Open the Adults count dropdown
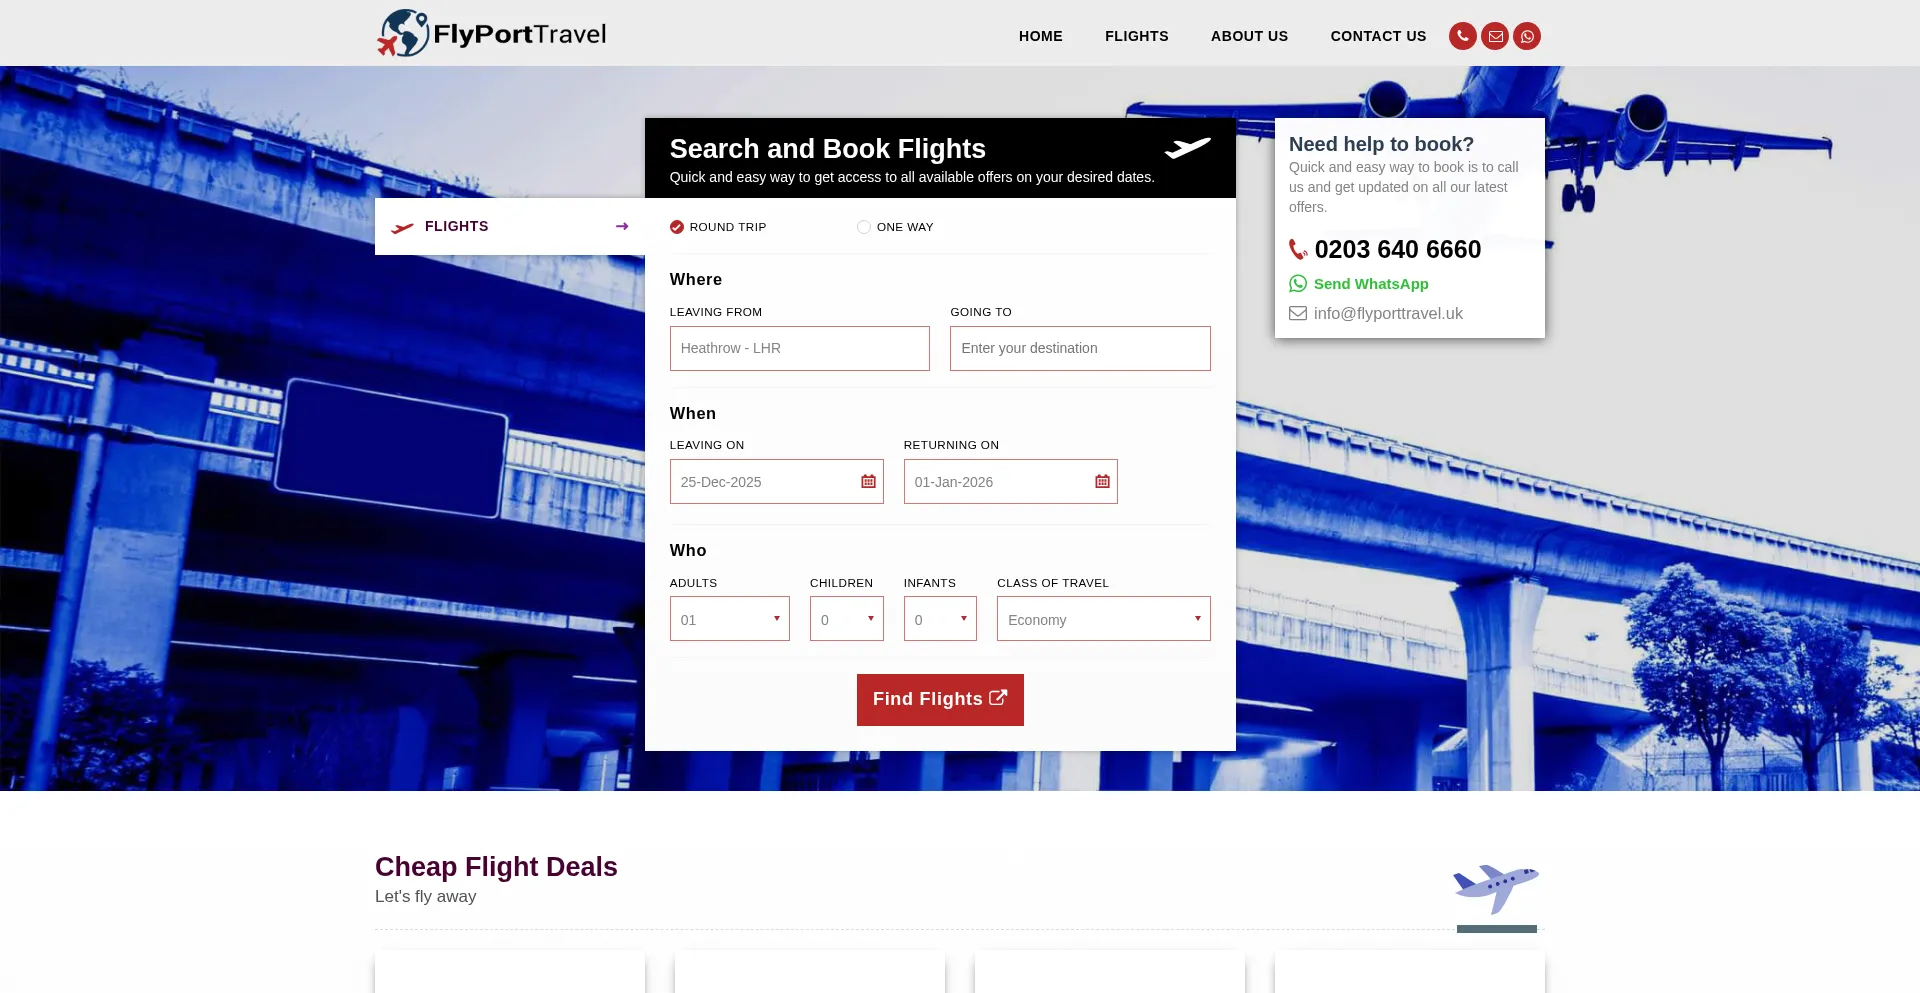Viewport: 1920px width, 993px height. (x=729, y=619)
